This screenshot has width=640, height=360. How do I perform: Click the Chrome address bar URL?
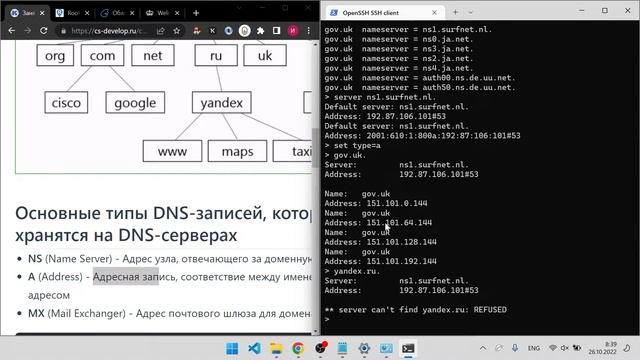click(108, 31)
